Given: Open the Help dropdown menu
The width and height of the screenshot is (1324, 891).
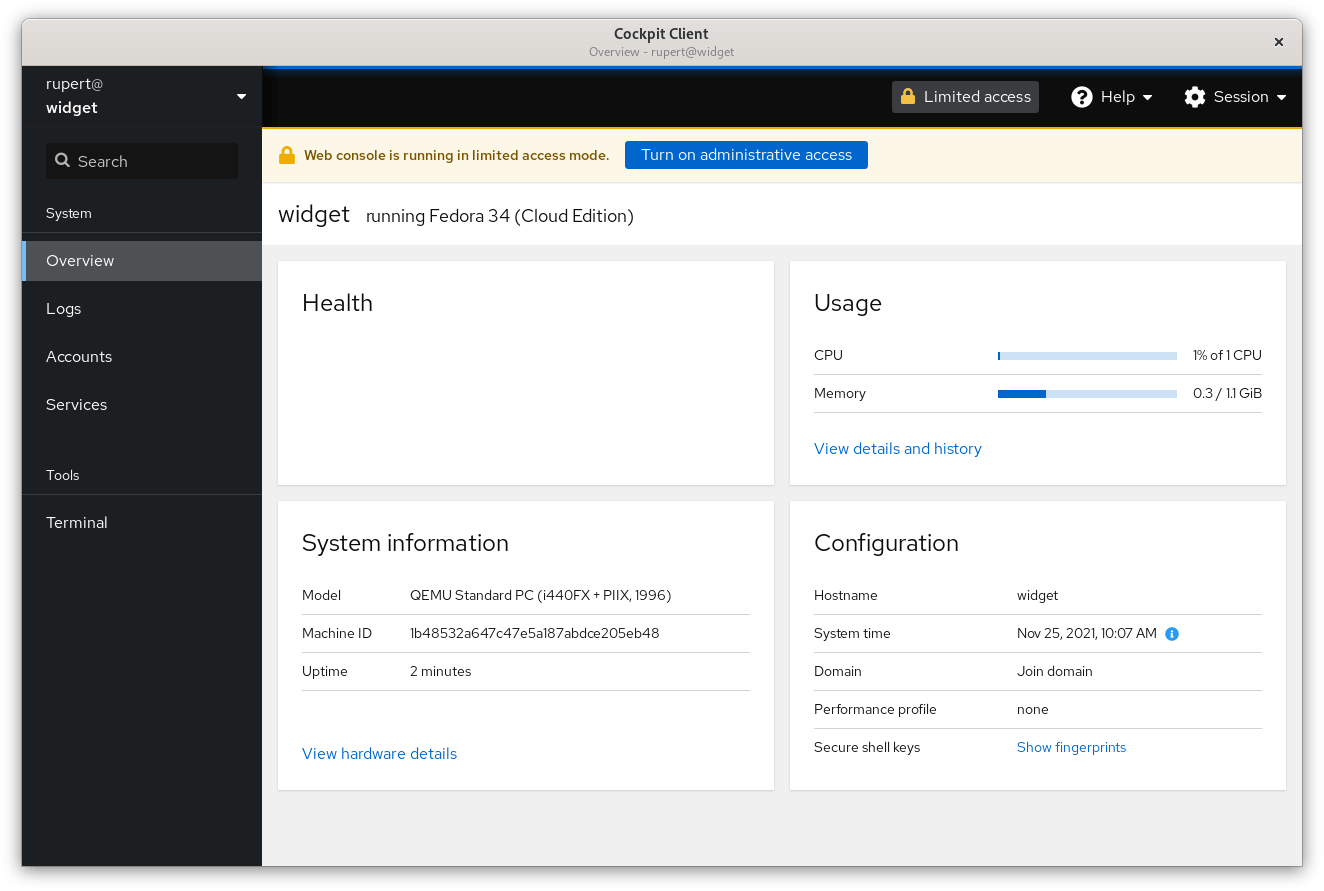Looking at the screenshot, I should tap(1111, 96).
